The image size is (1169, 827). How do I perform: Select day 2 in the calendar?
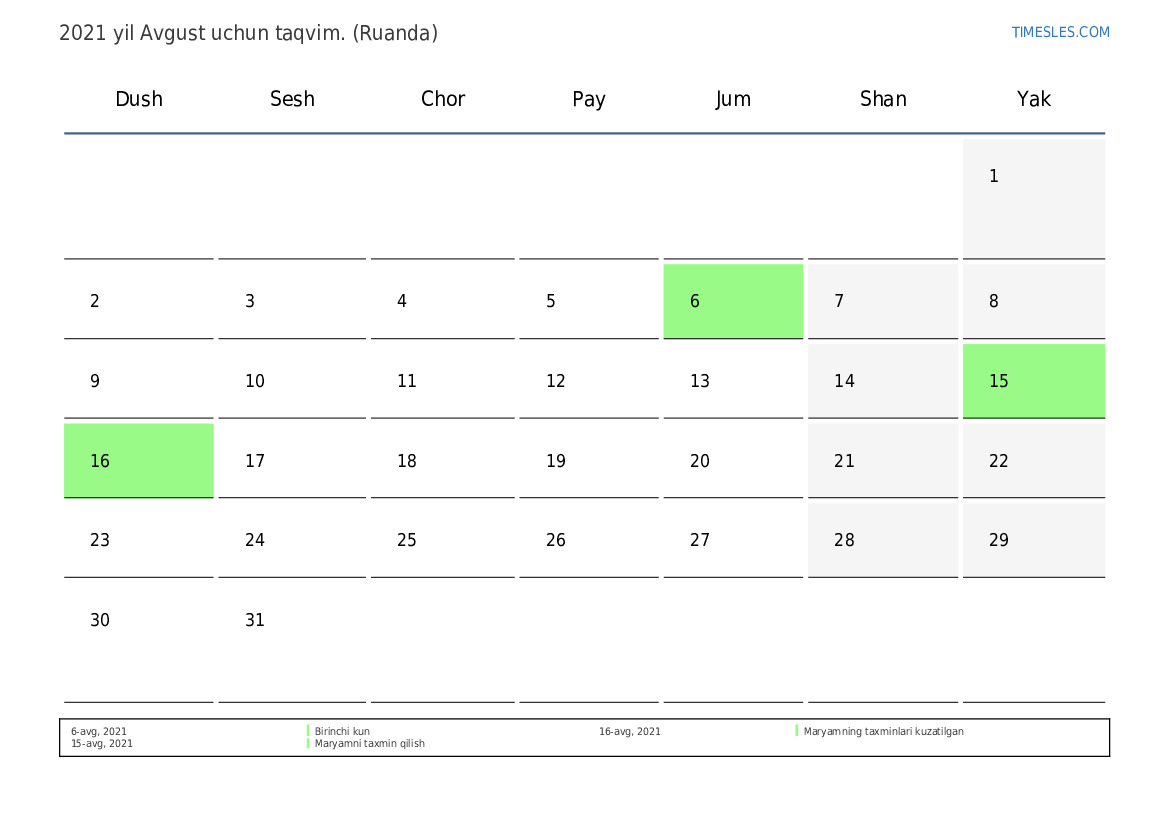[x=139, y=301]
